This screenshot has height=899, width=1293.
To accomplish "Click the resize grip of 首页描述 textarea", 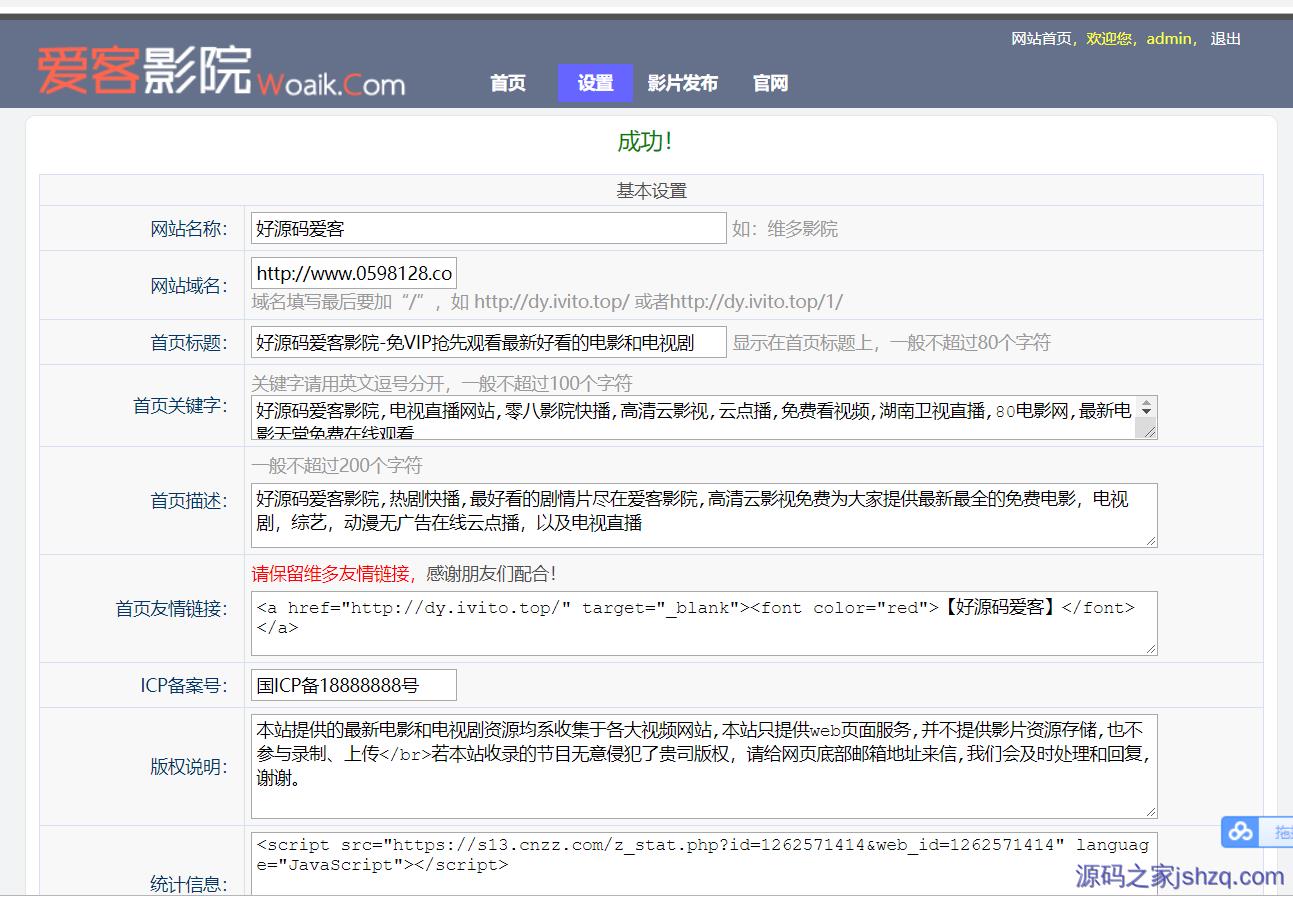I will [x=1151, y=541].
